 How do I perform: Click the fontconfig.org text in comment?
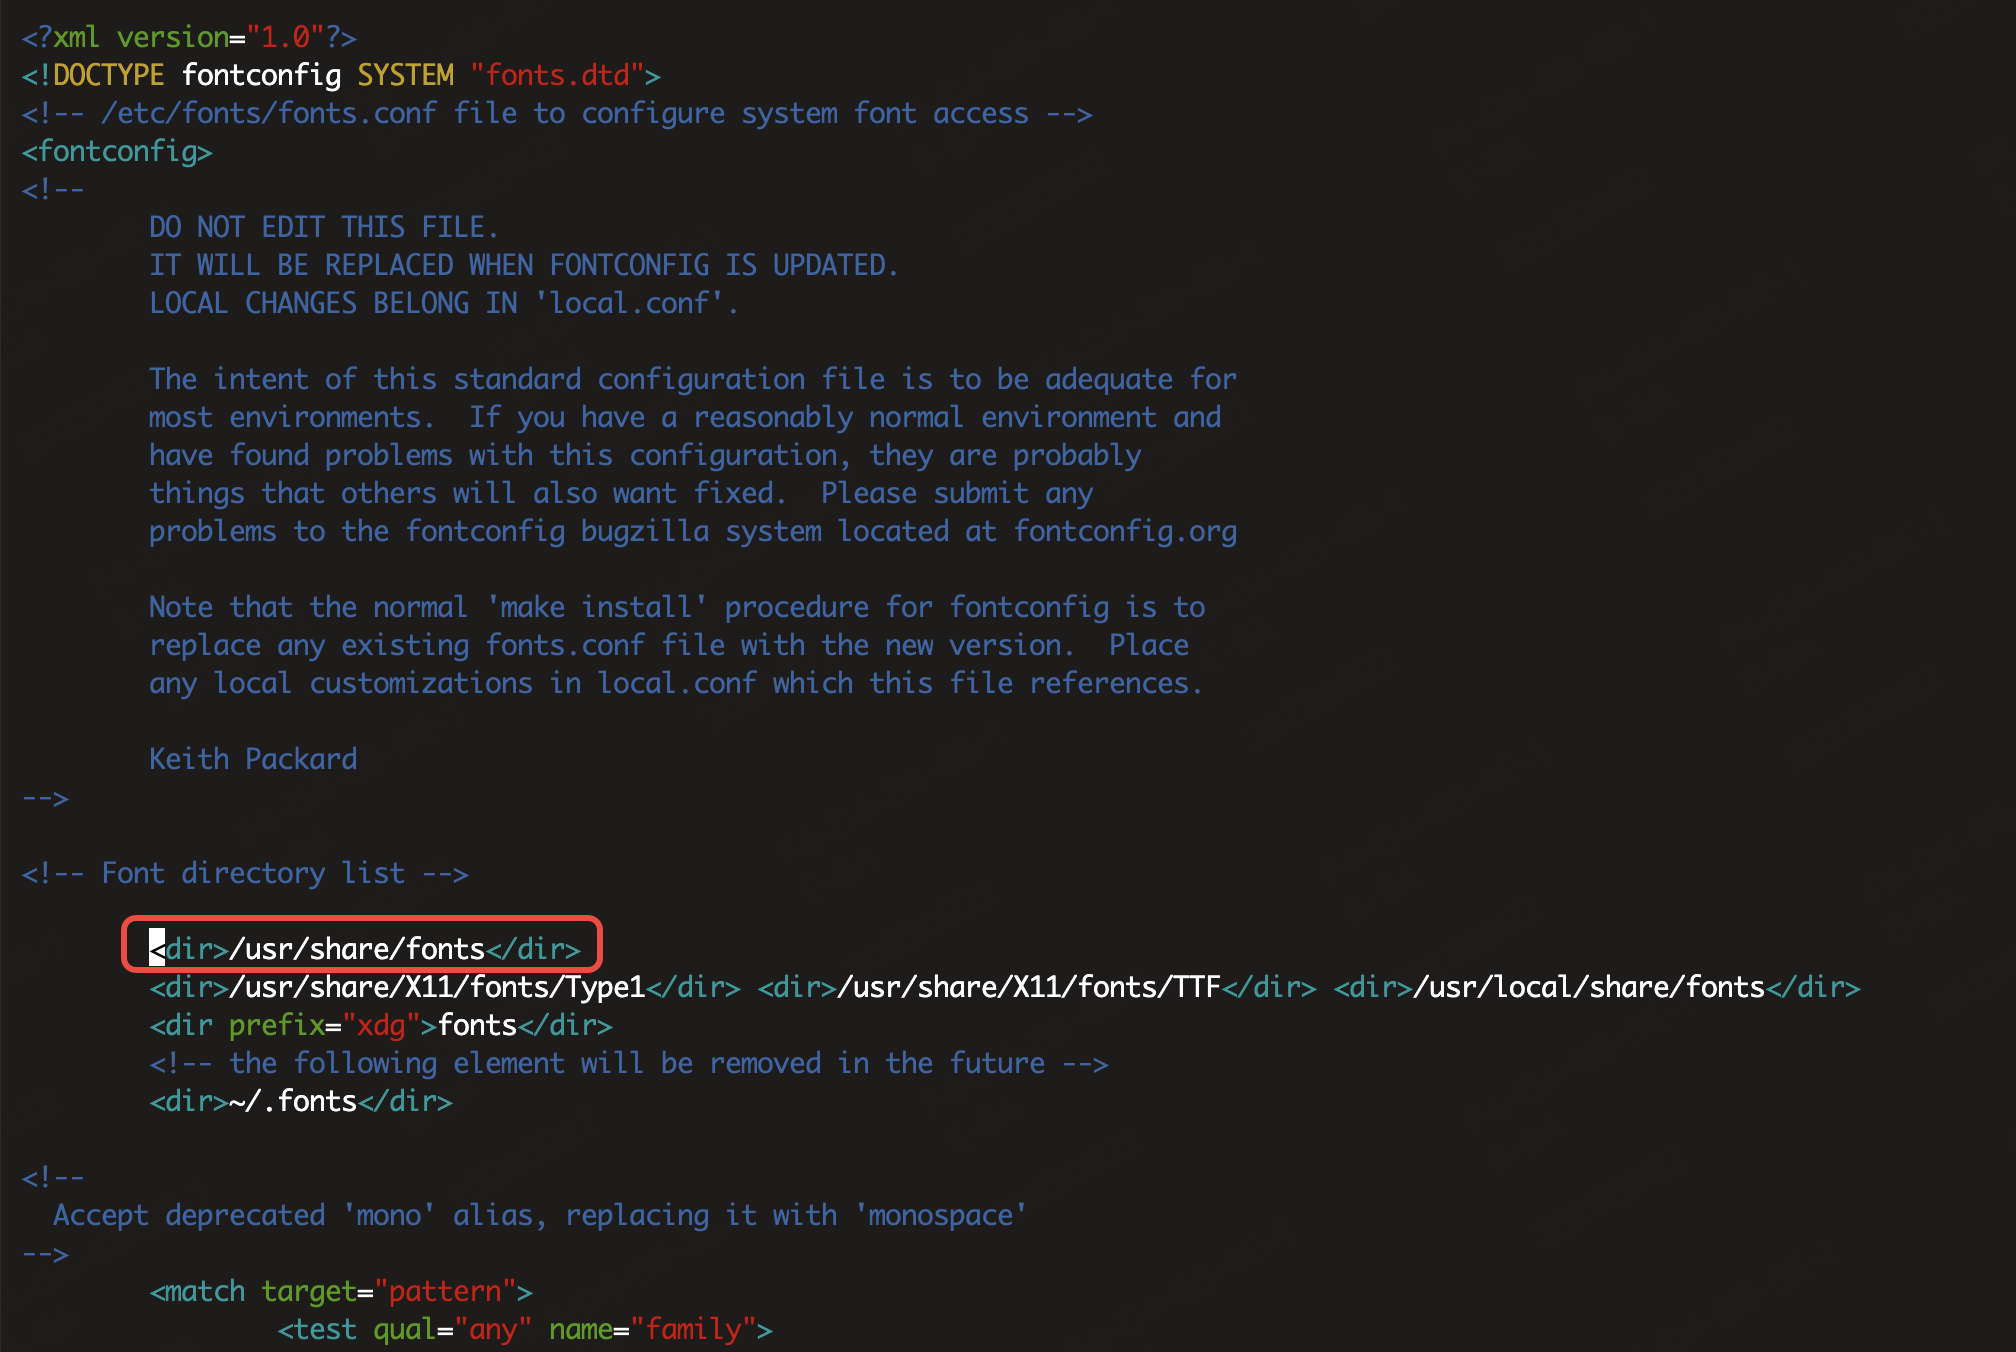pyautogui.click(x=1125, y=531)
